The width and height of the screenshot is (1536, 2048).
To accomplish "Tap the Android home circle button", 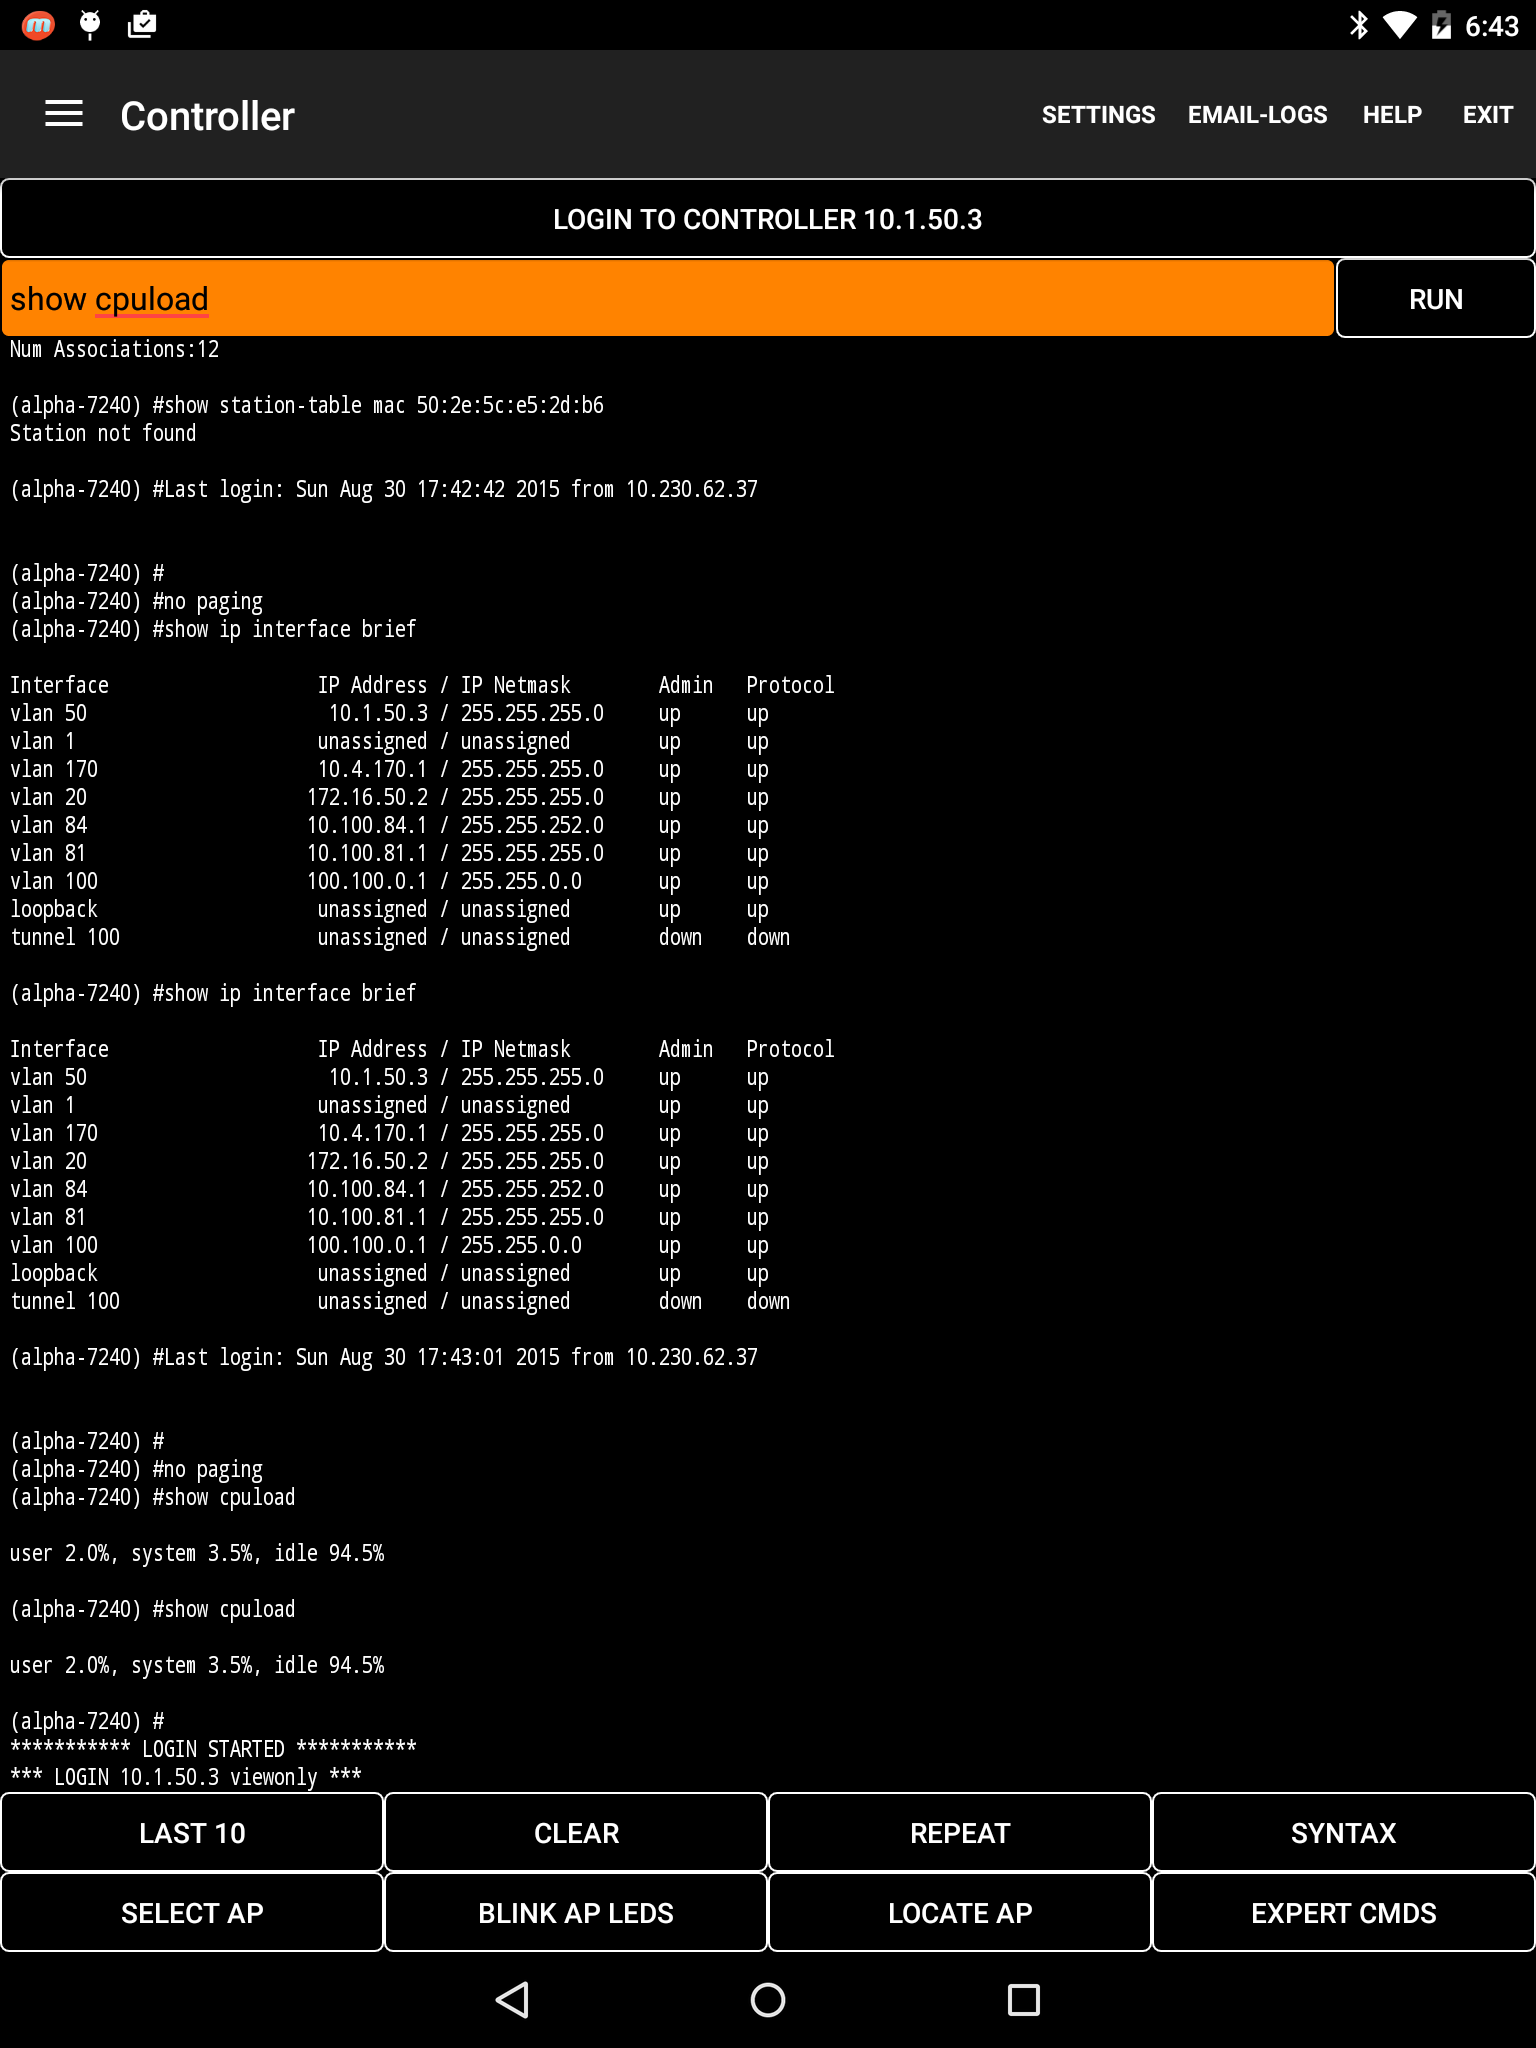I will [x=768, y=2000].
